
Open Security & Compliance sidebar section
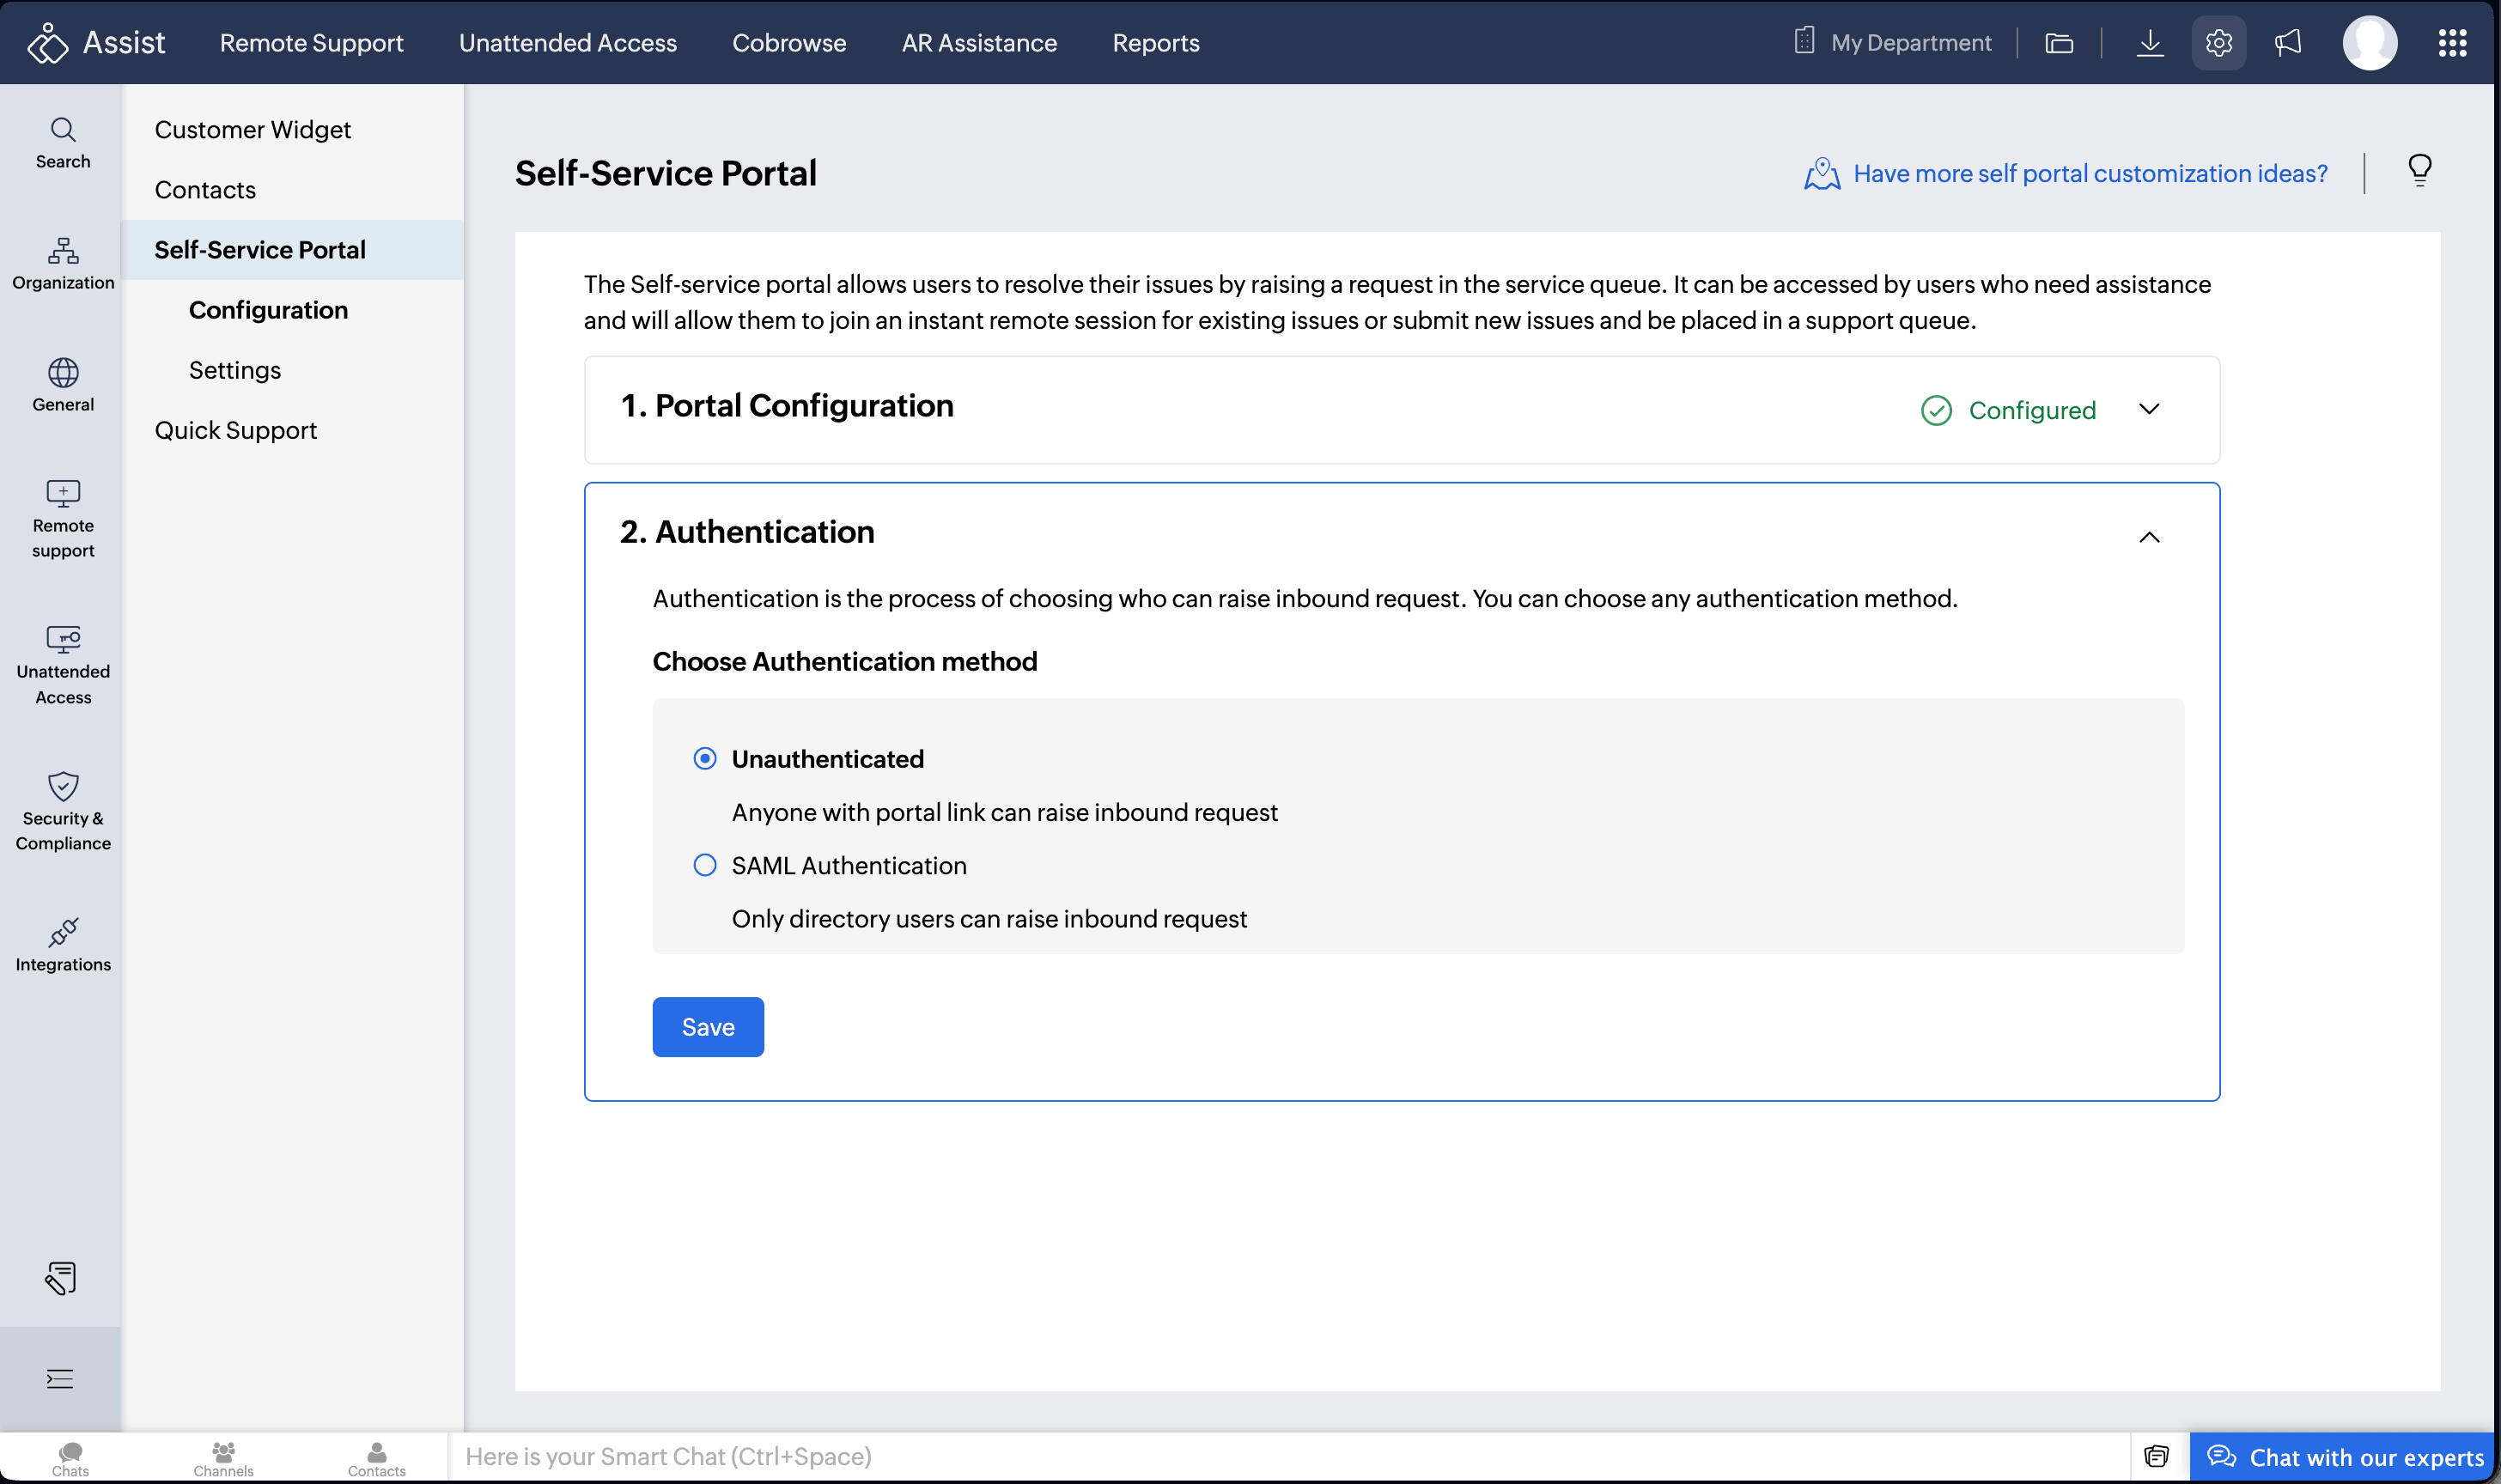63,810
